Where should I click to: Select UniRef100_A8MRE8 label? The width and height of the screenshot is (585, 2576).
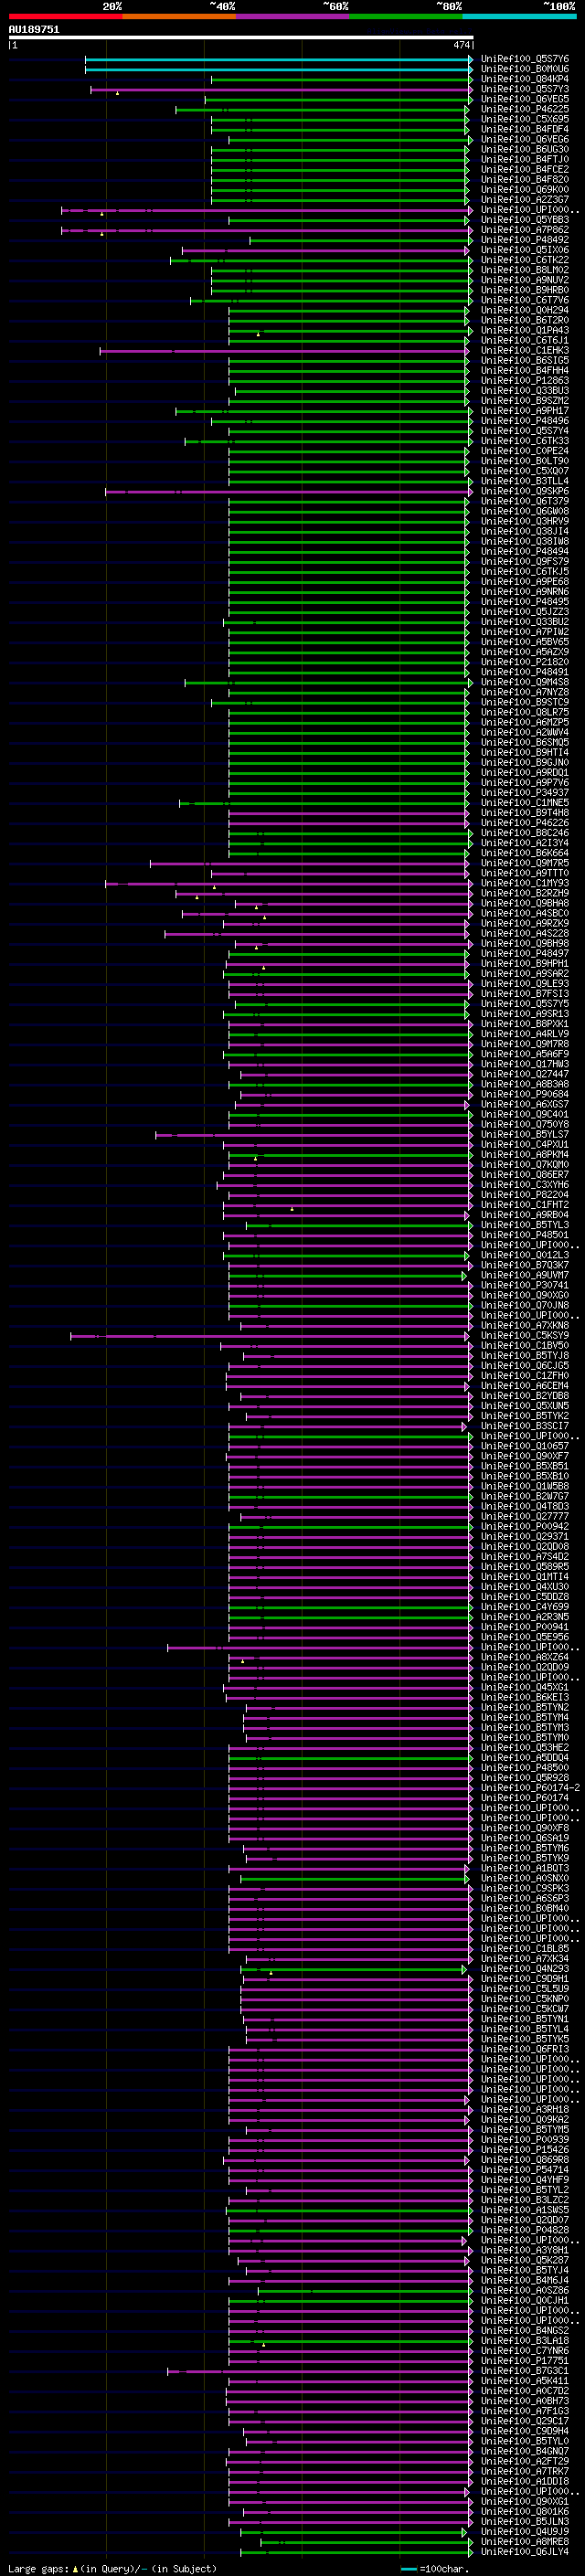pos(525,2542)
